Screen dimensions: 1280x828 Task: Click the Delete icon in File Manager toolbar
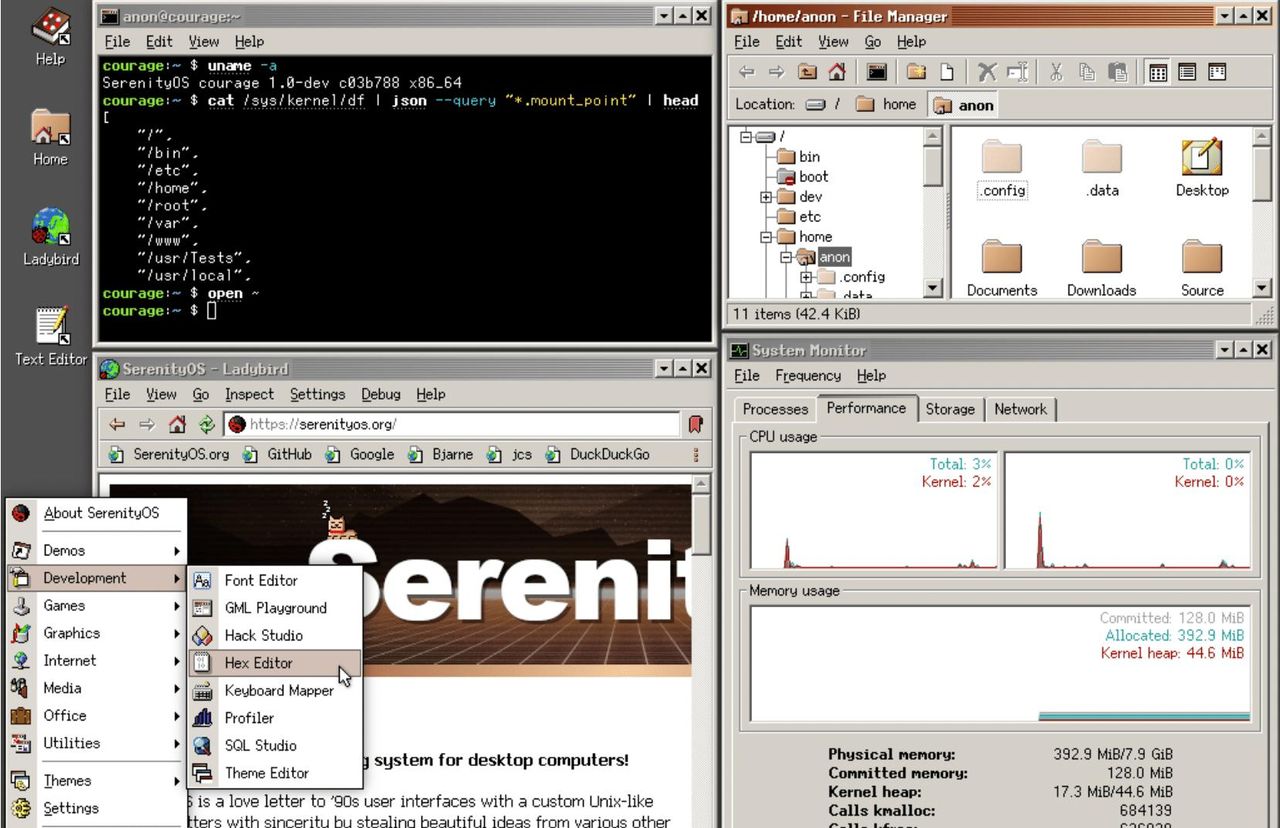coord(987,72)
